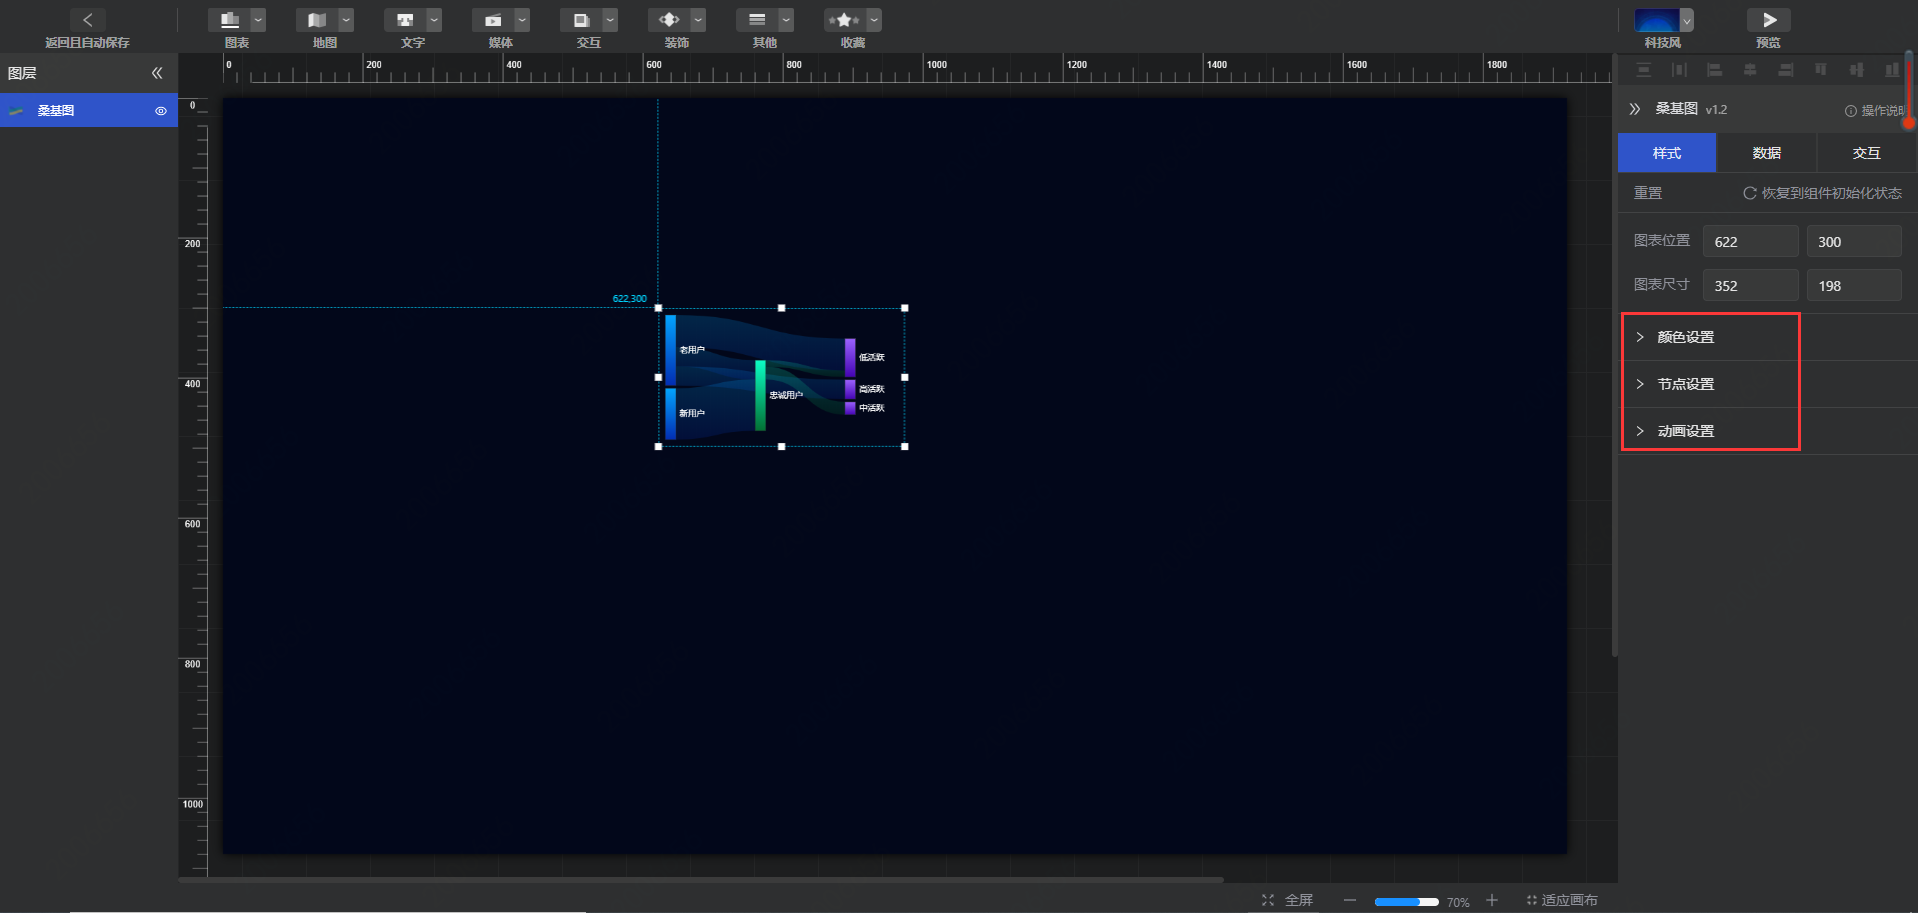Screen dimensions: 1918x913
Task: Click the chart height field 198
Action: click(x=1854, y=286)
